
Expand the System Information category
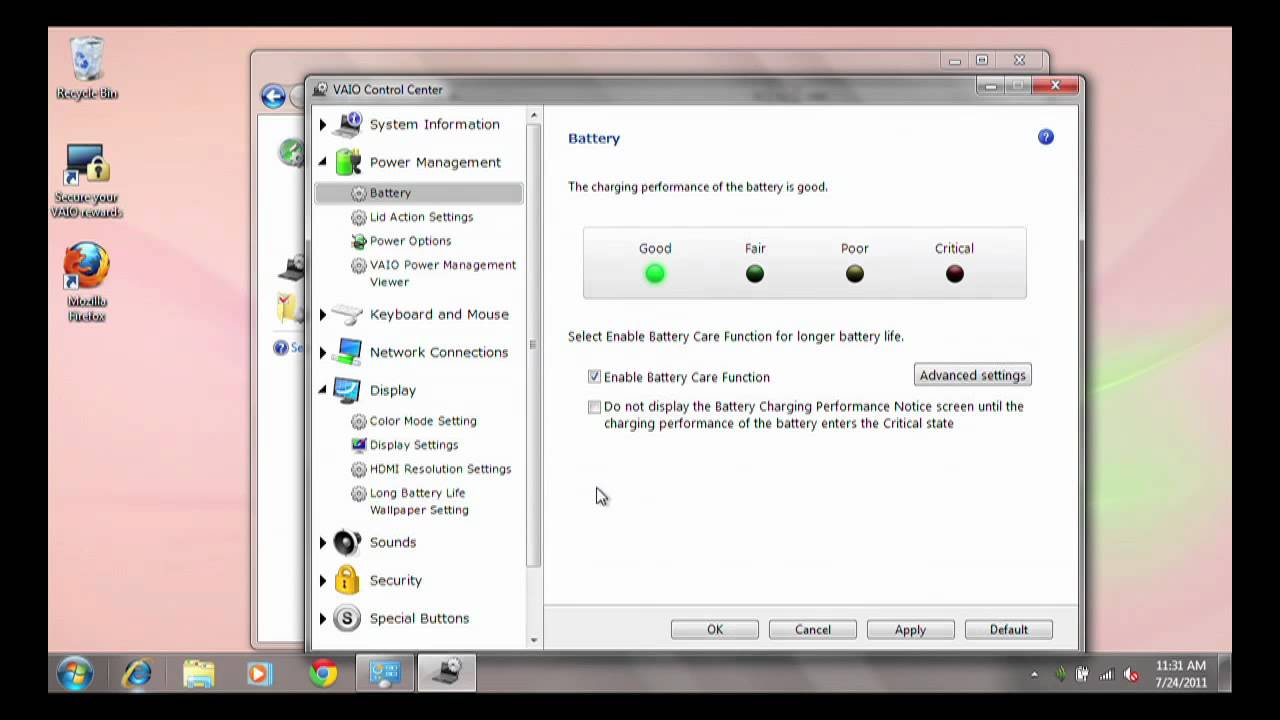[322, 125]
